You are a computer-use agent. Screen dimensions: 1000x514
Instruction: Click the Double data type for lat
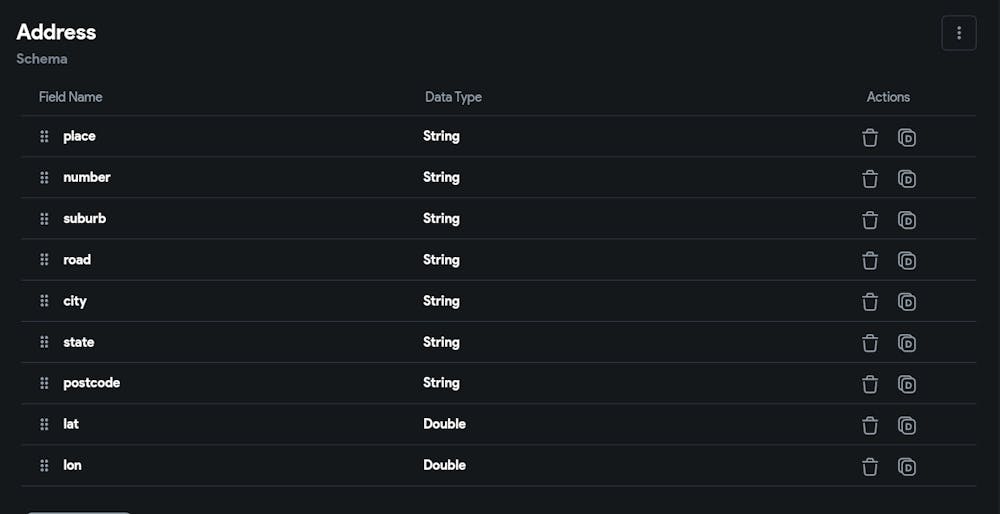(444, 424)
